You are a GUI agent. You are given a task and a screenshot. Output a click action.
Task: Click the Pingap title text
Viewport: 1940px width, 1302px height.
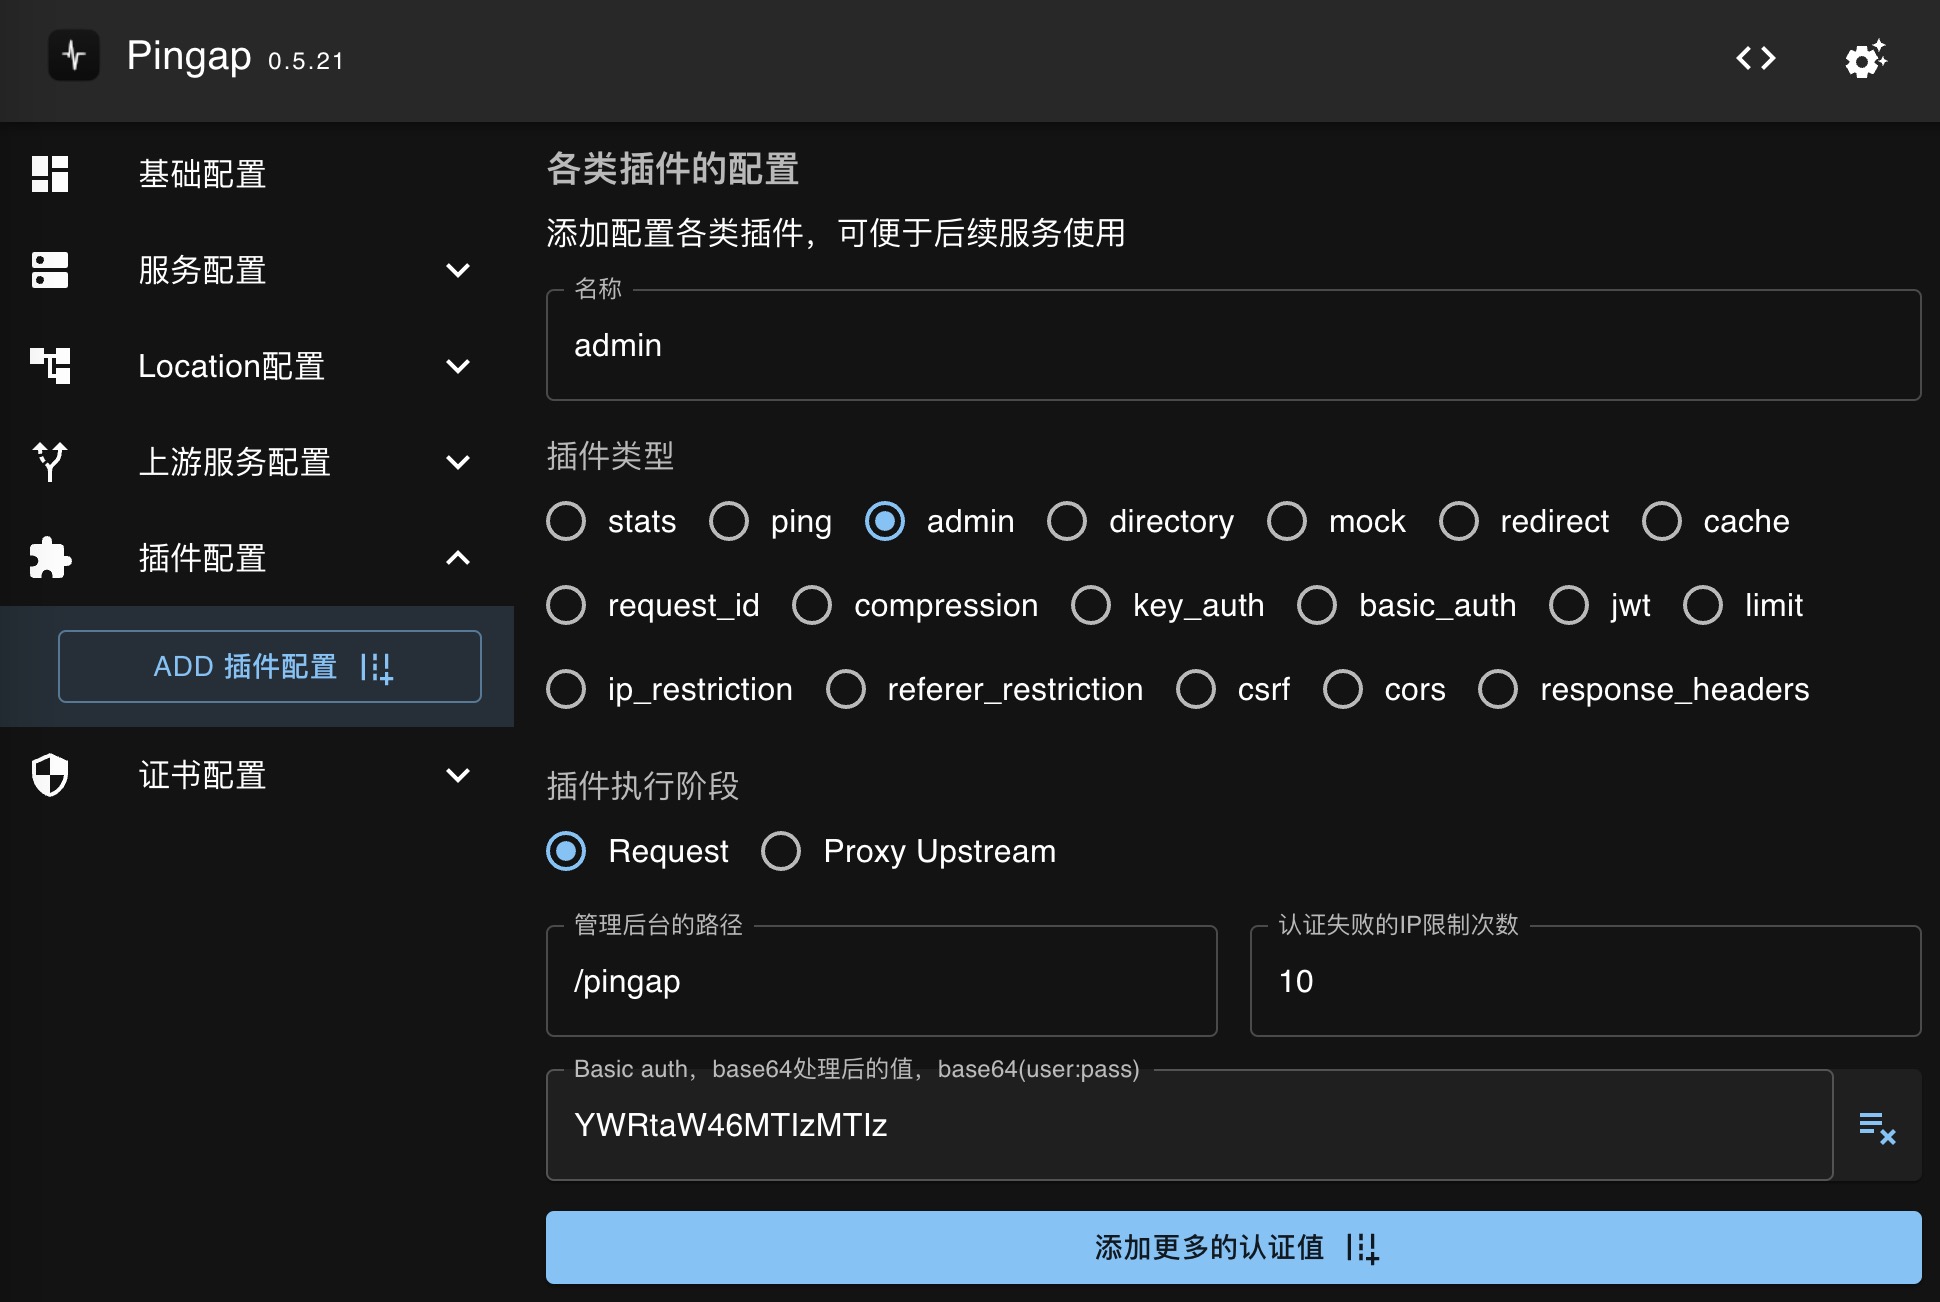[189, 56]
